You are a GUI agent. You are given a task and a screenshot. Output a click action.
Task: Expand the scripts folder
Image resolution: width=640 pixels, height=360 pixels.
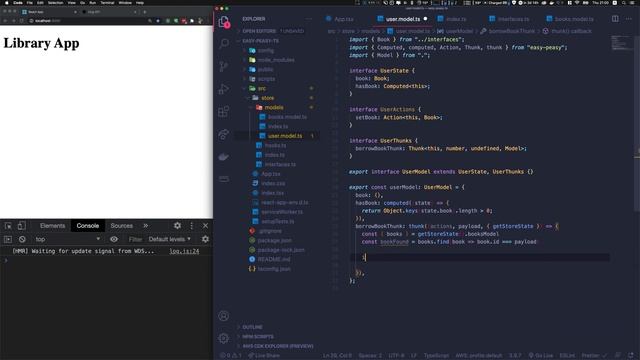266,79
